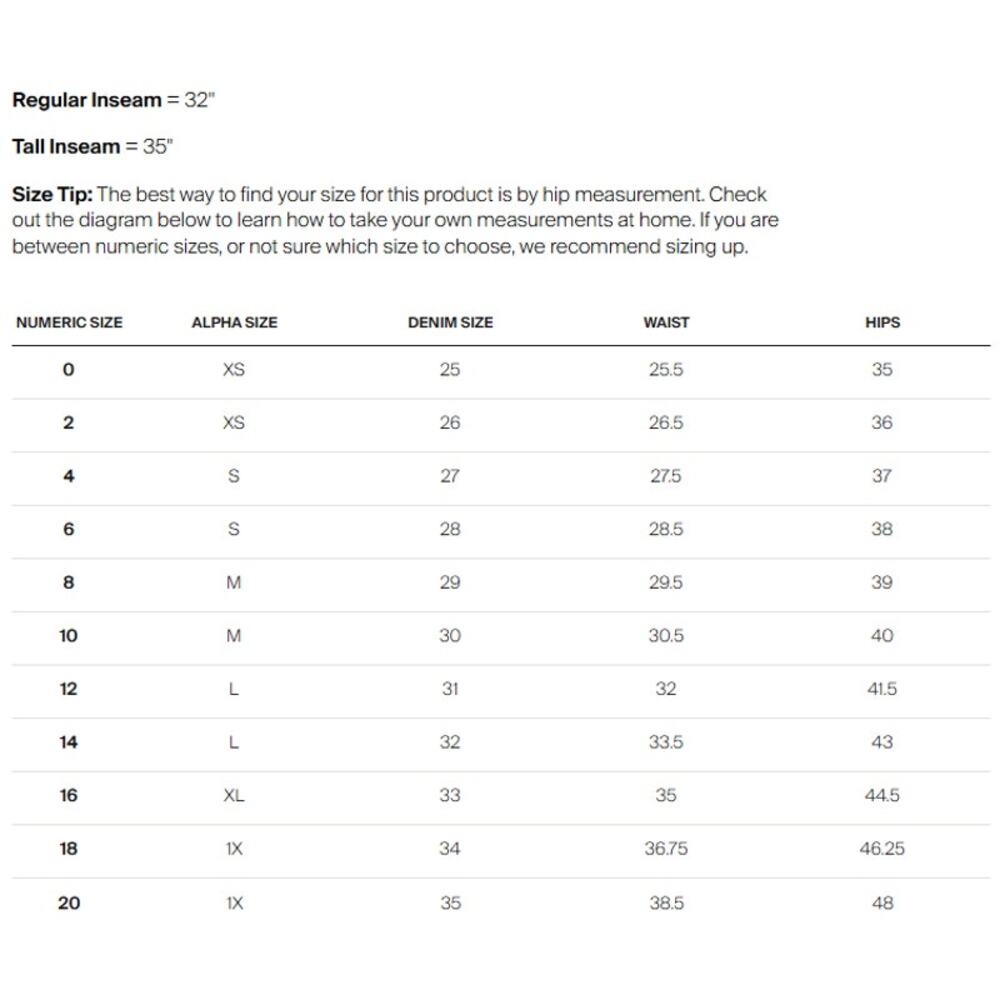Click waist value 25.5
The width and height of the screenshot is (1000, 1000).
click(x=666, y=369)
